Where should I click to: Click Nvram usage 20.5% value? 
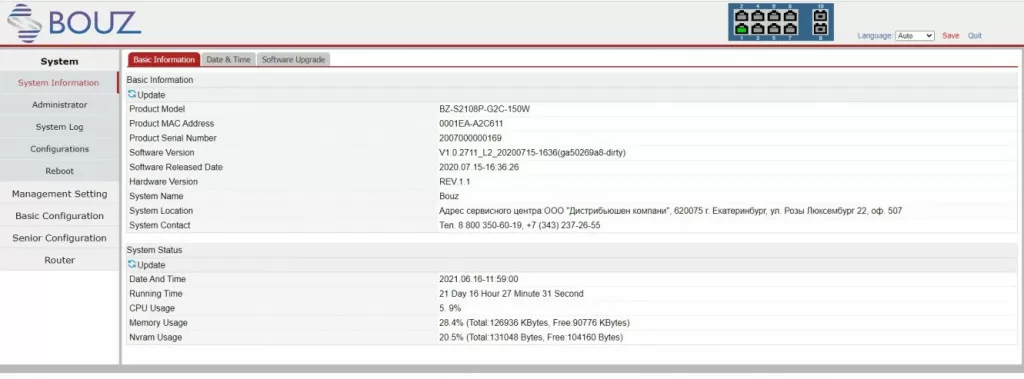coord(531,337)
